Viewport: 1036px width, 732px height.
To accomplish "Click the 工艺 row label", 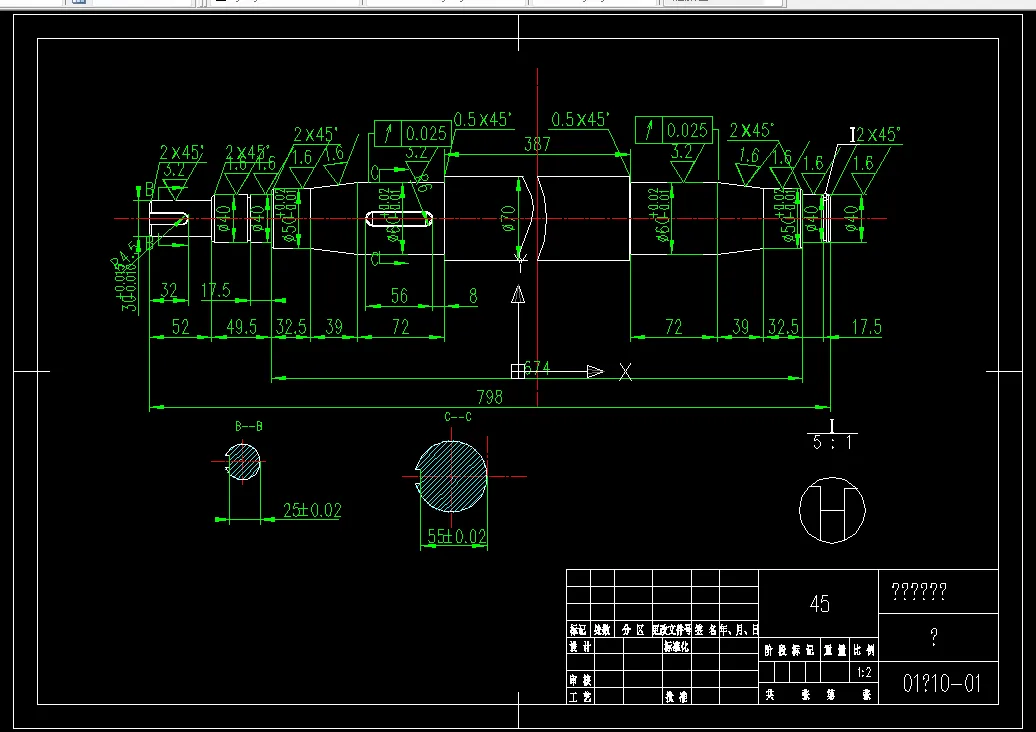I will [580, 696].
